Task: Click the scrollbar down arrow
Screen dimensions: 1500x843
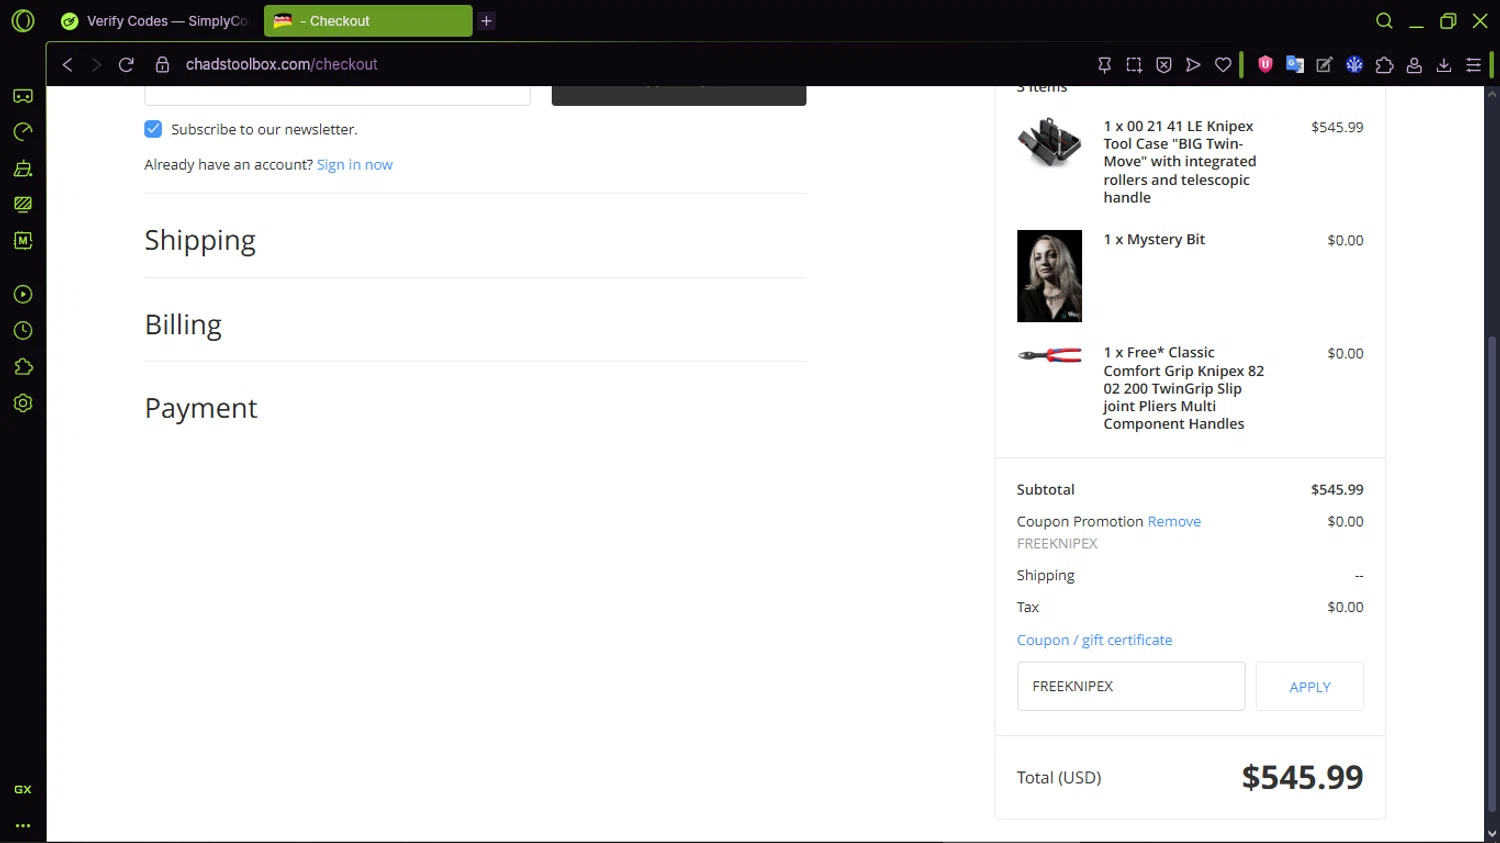Action: (x=1492, y=834)
